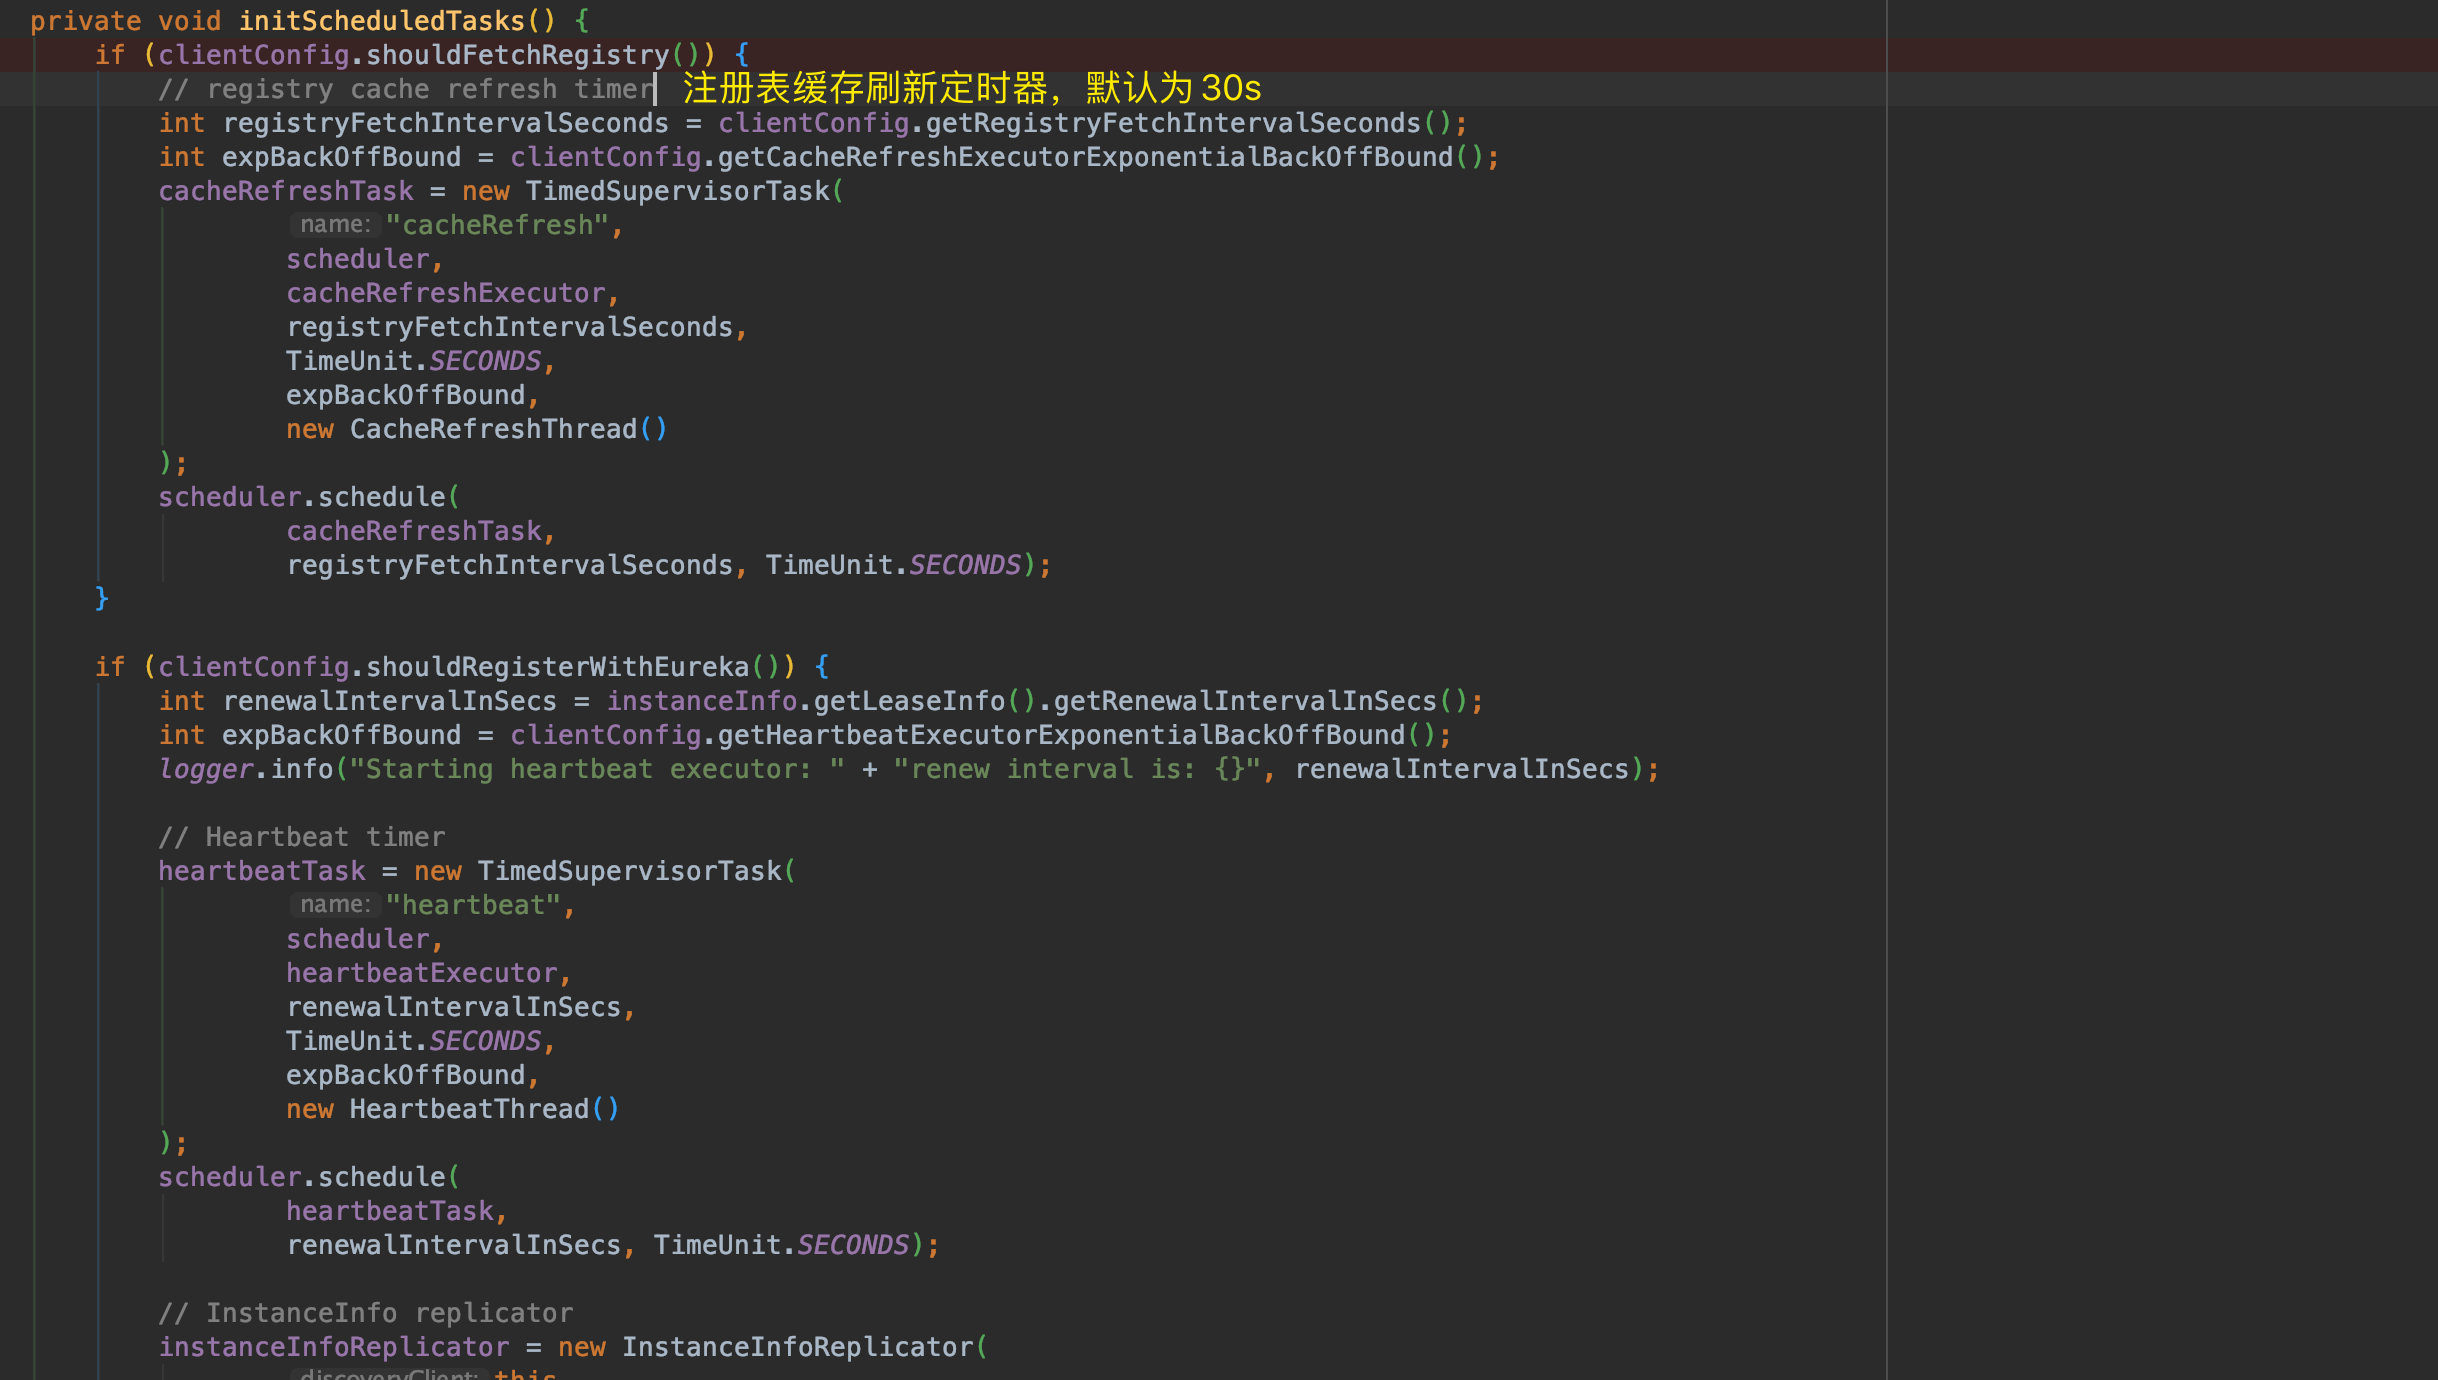Click the yellow Chinese annotation text
2438x1380 pixels.
[x=971, y=88]
